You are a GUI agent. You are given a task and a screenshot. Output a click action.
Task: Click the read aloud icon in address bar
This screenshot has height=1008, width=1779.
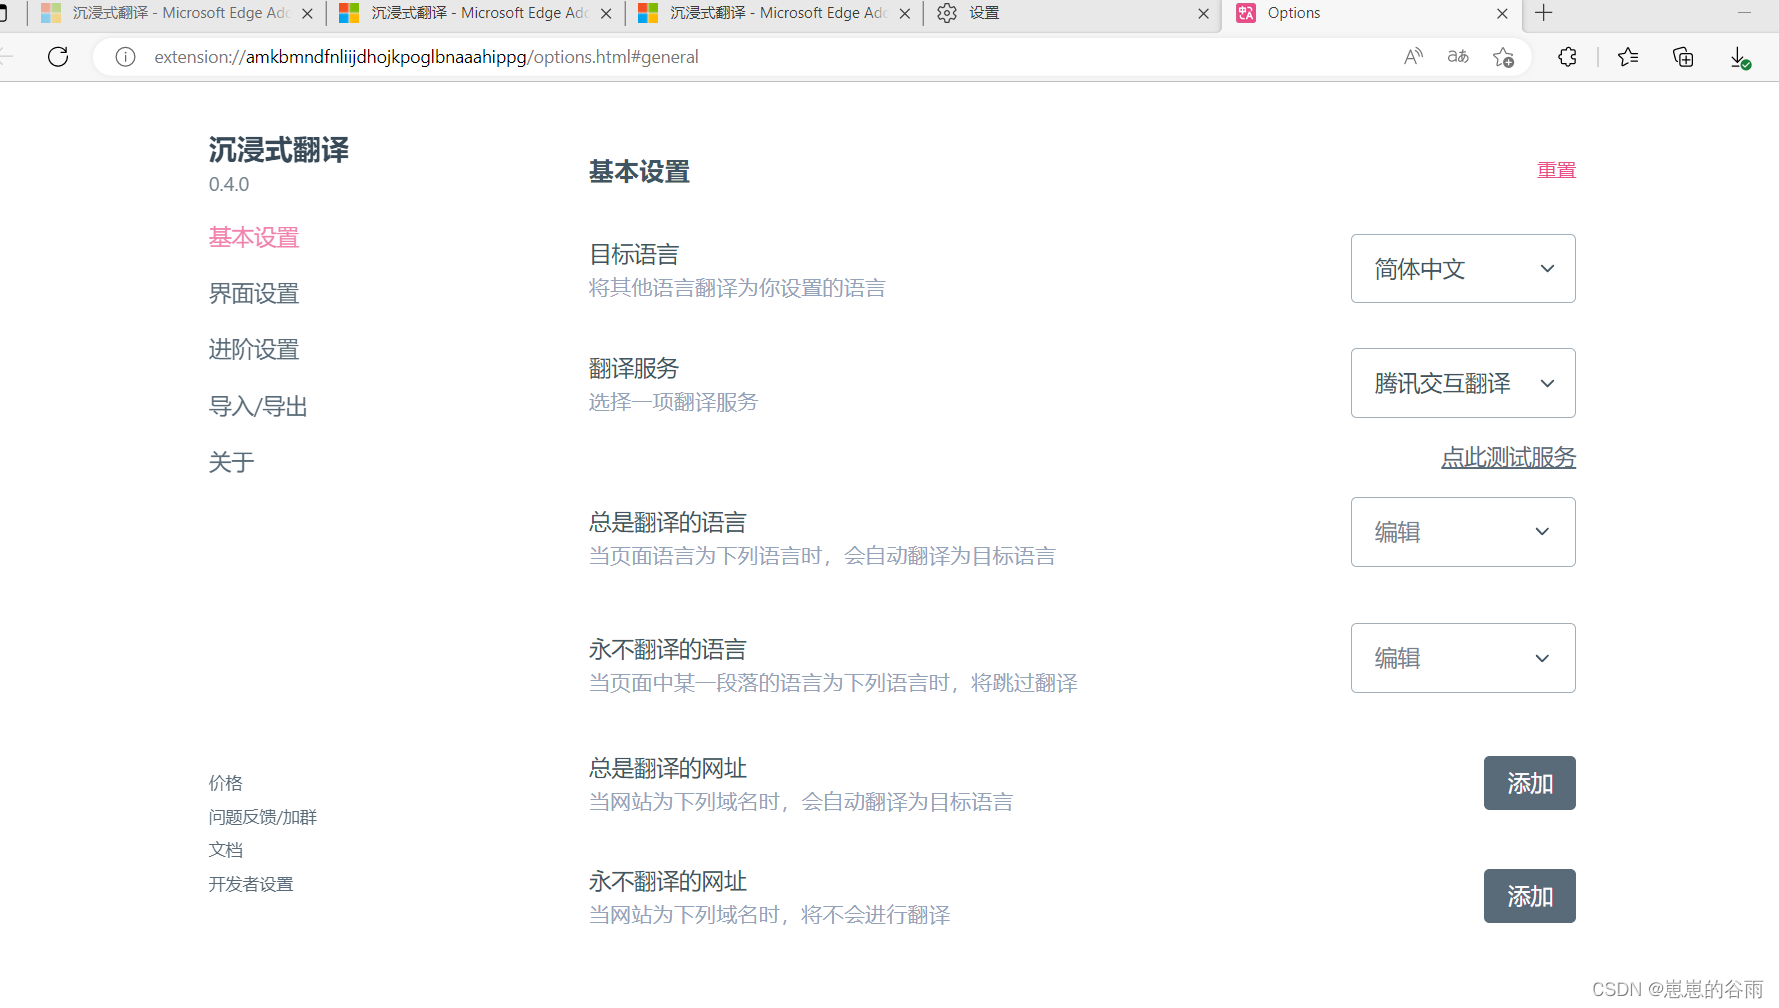tap(1413, 57)
